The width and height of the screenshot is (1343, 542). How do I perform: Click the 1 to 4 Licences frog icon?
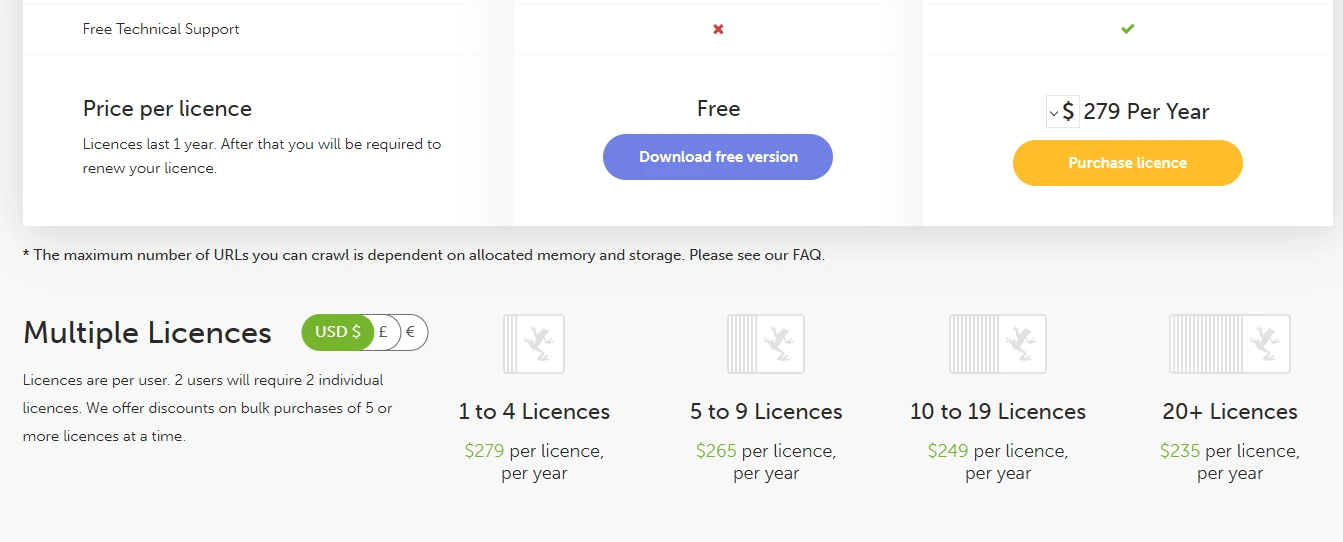(x=534, y=344)
